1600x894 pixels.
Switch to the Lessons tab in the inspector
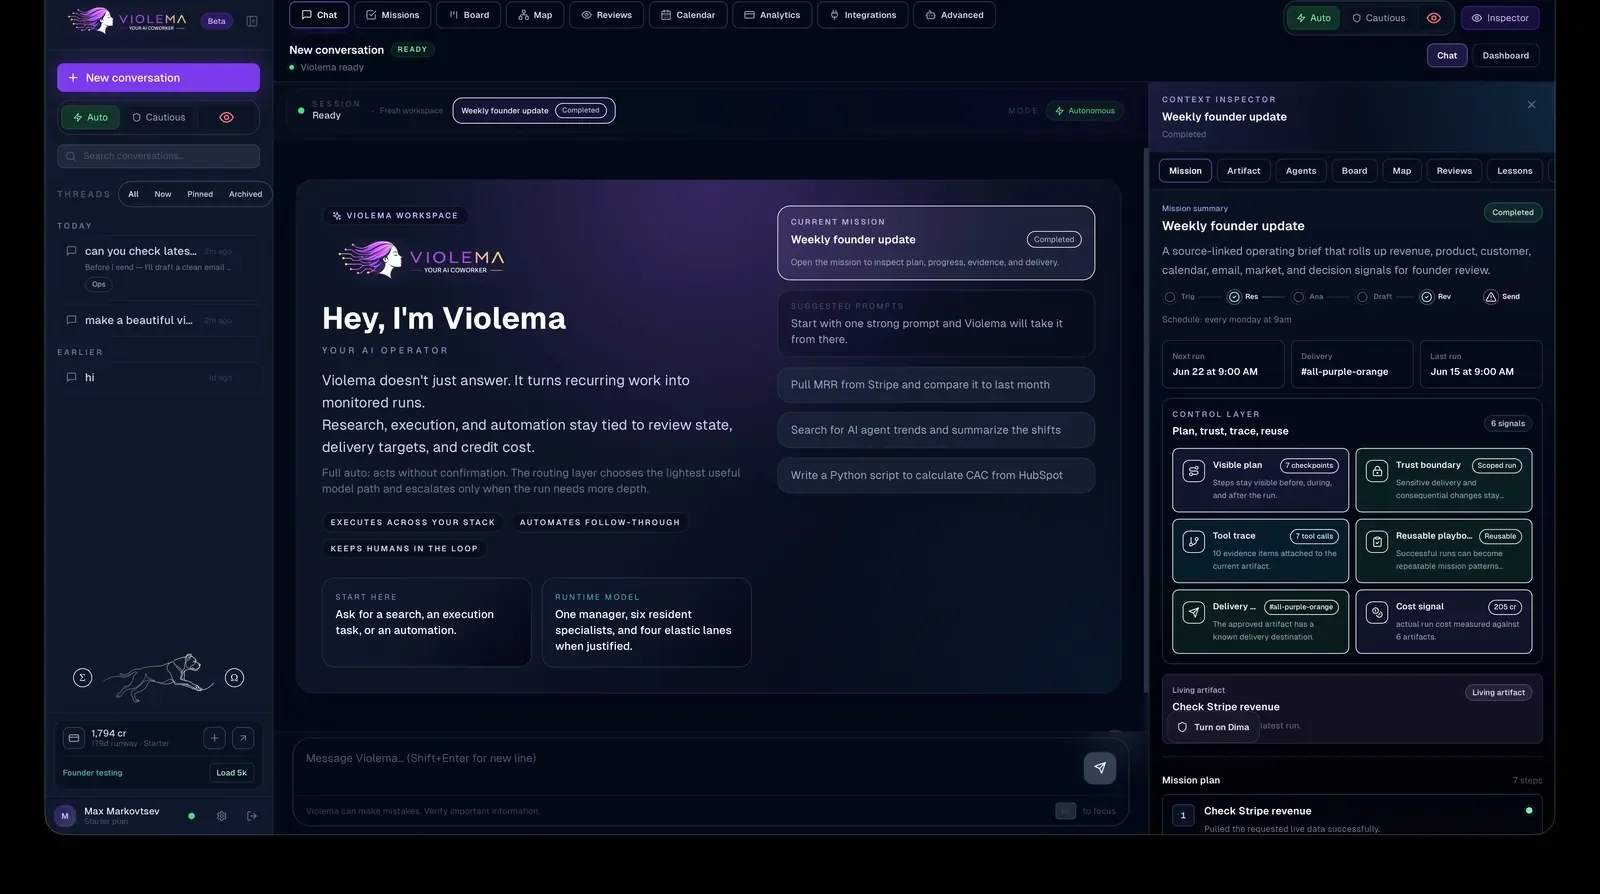coord(1514,171)
